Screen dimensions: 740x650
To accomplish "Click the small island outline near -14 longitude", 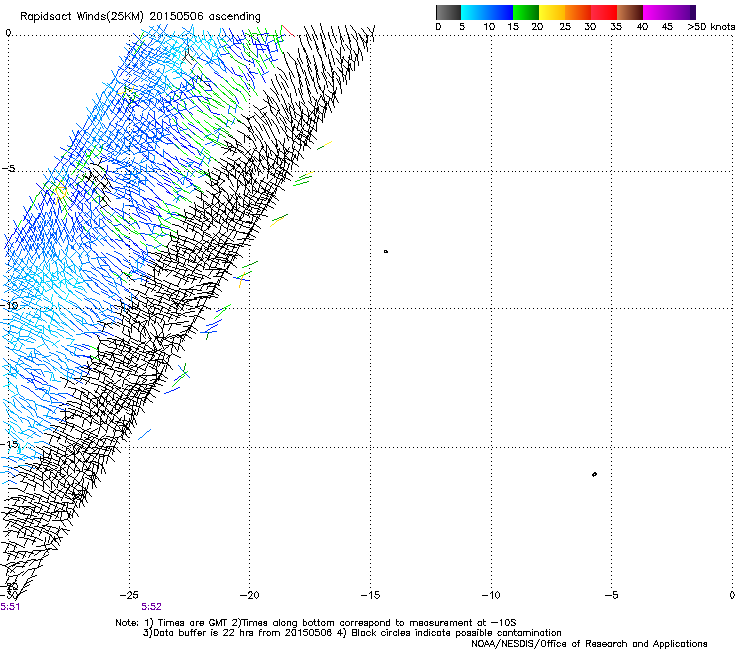I will 386,252.
